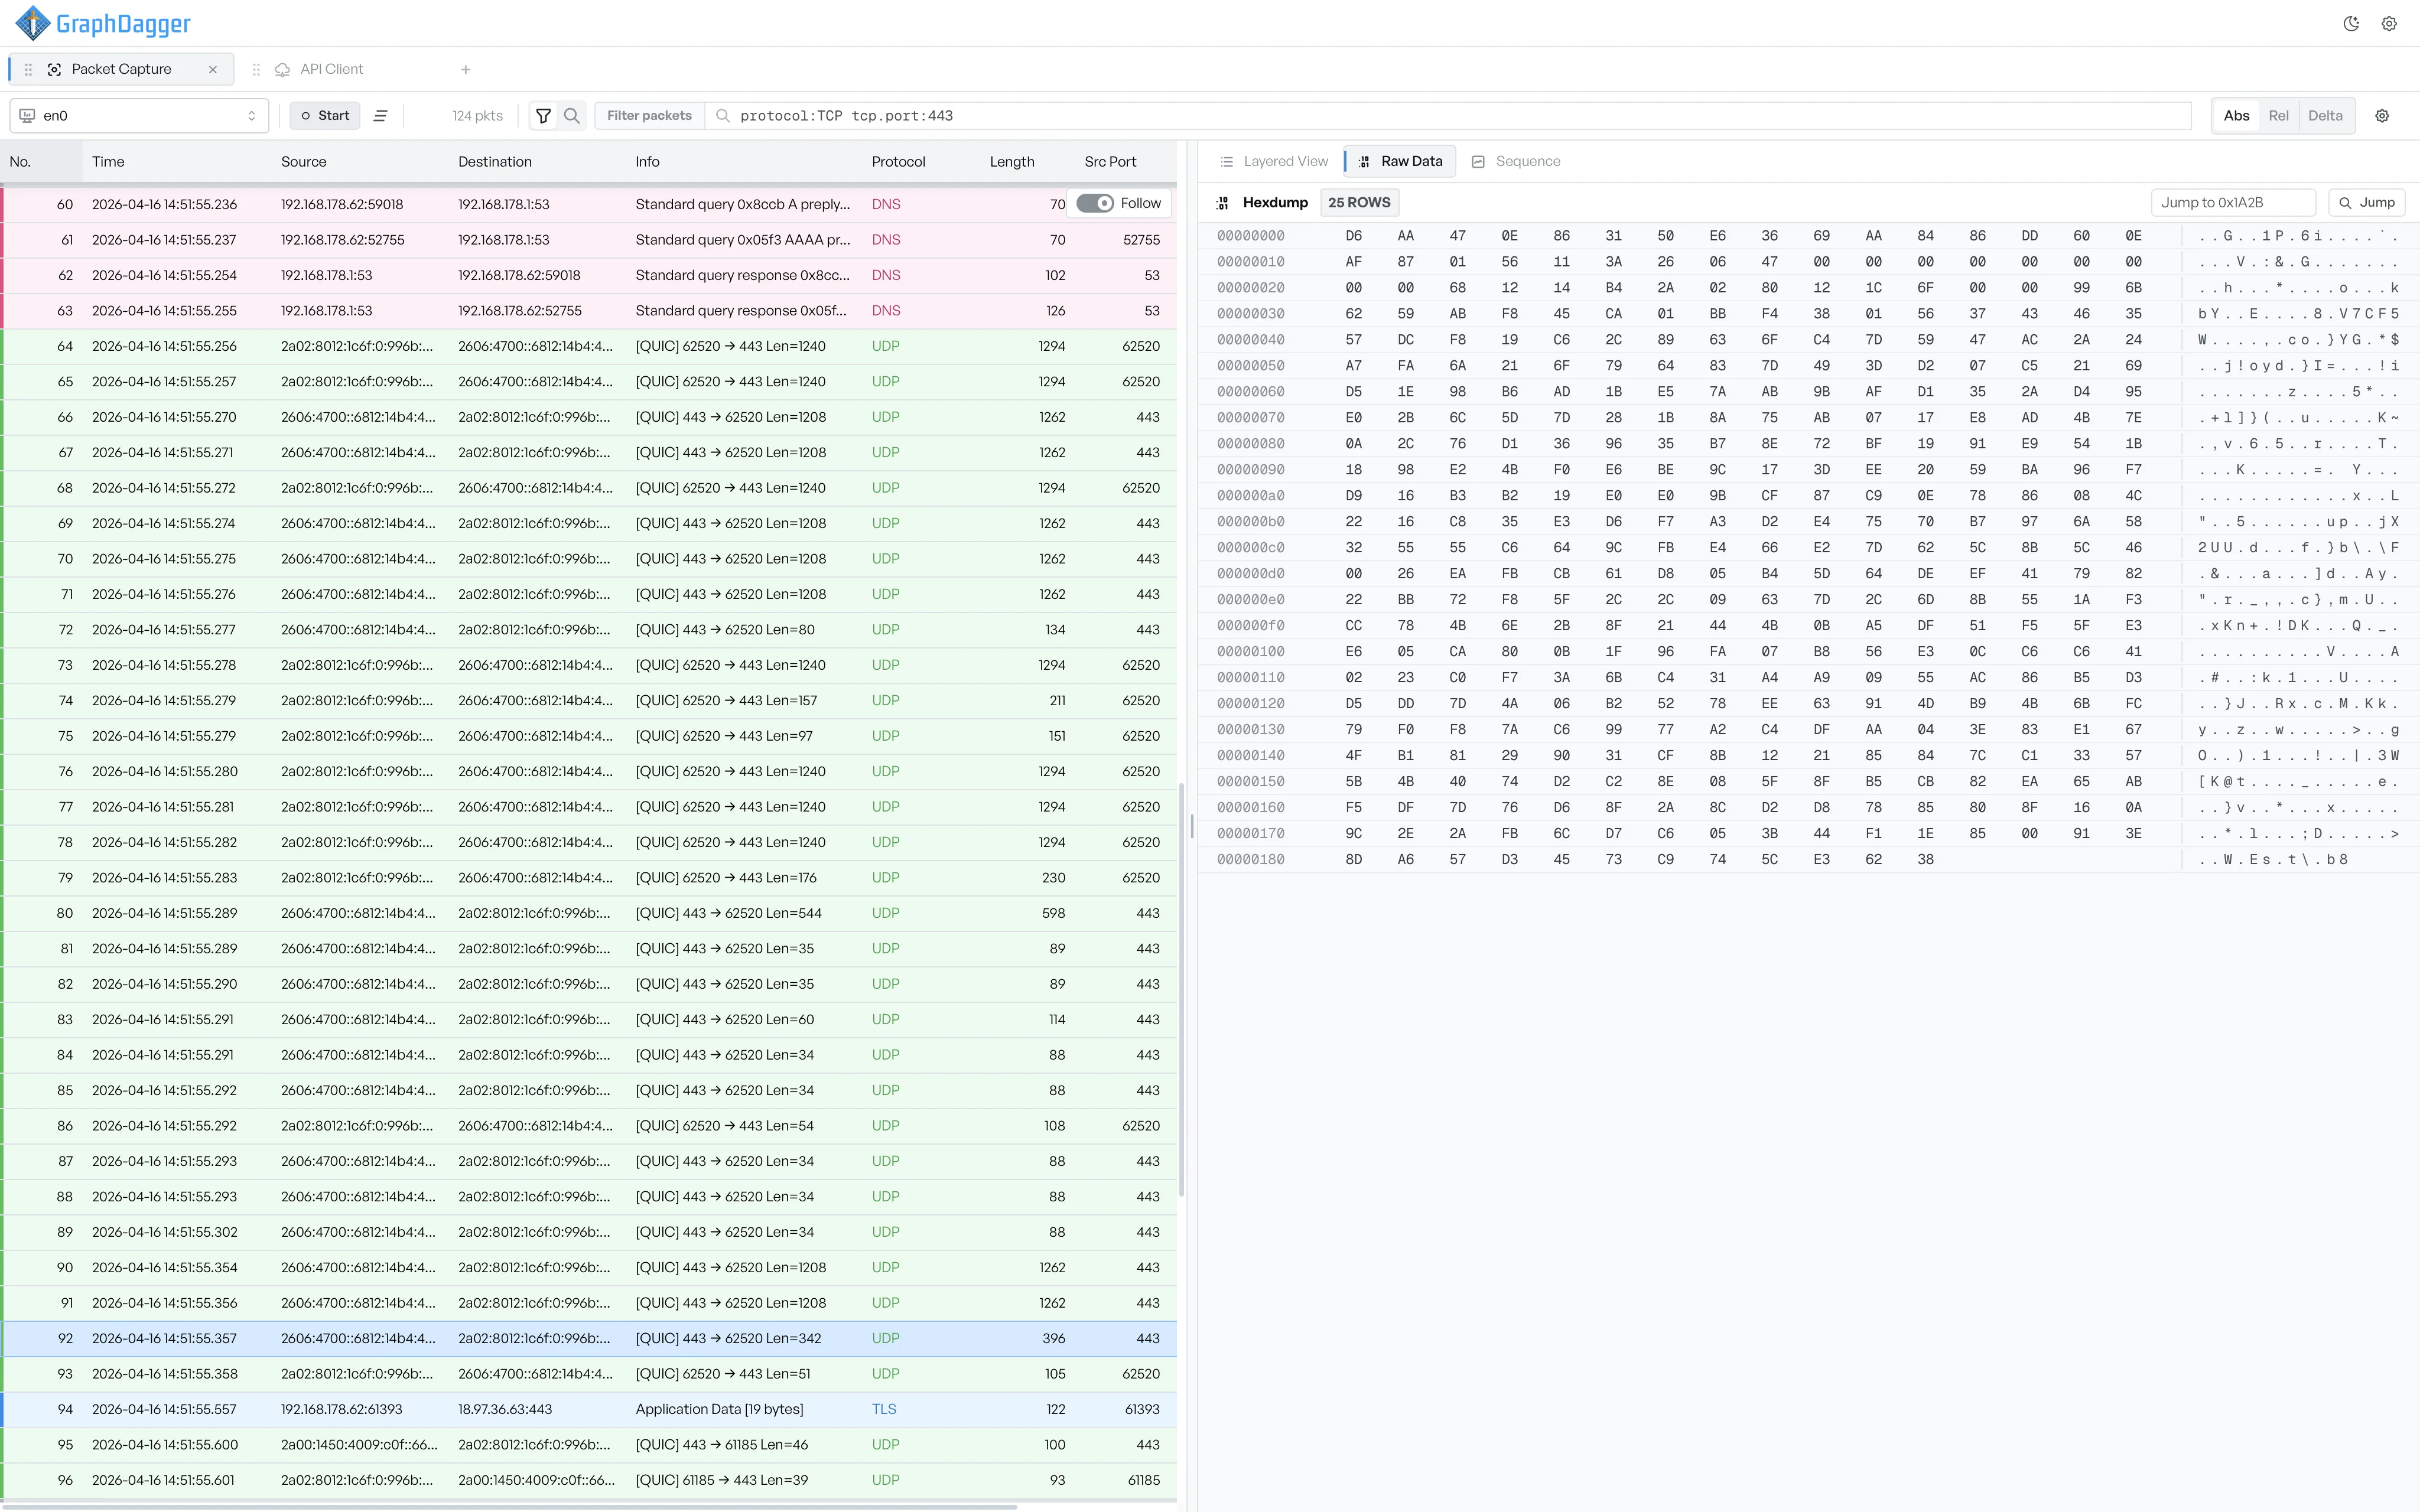
Task: Click the 124 pkts counter
Action: pyautogui.click(x=477, y=116)
